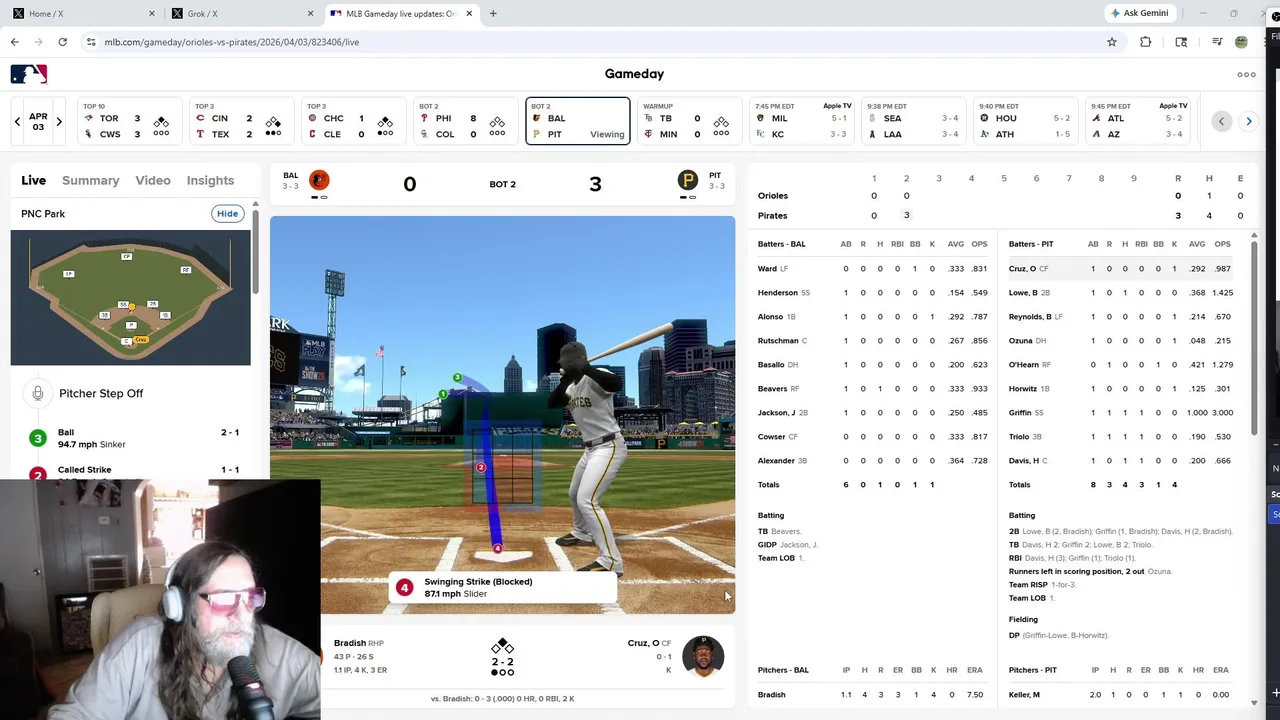Switch to the Video tab
Screen dimensions: 1280x720
click(x=153, y=180)
